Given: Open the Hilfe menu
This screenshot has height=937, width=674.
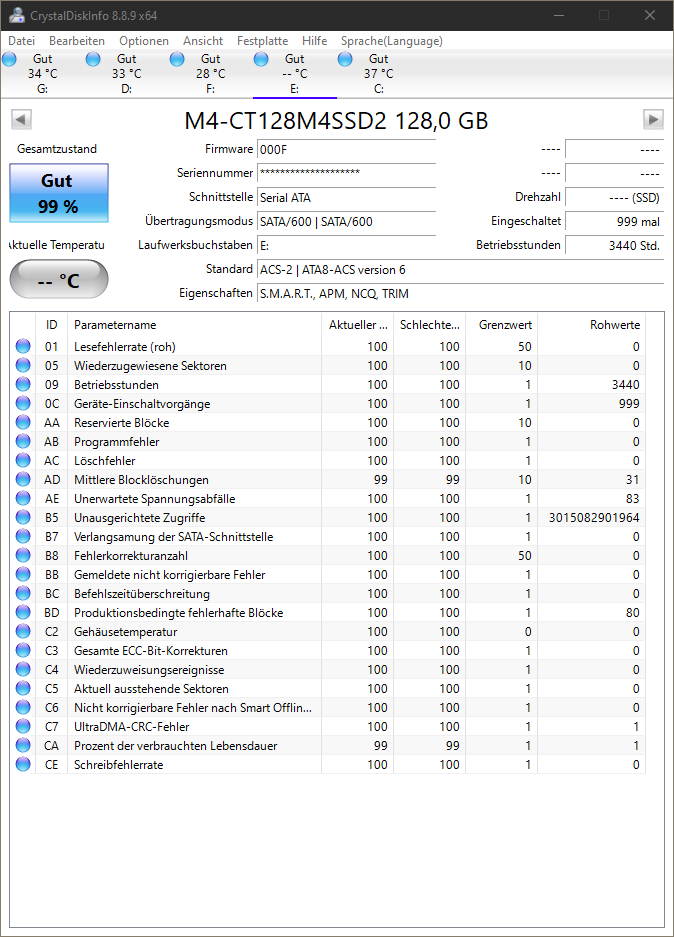Looking at the screenshot, I should coord(314,41).
